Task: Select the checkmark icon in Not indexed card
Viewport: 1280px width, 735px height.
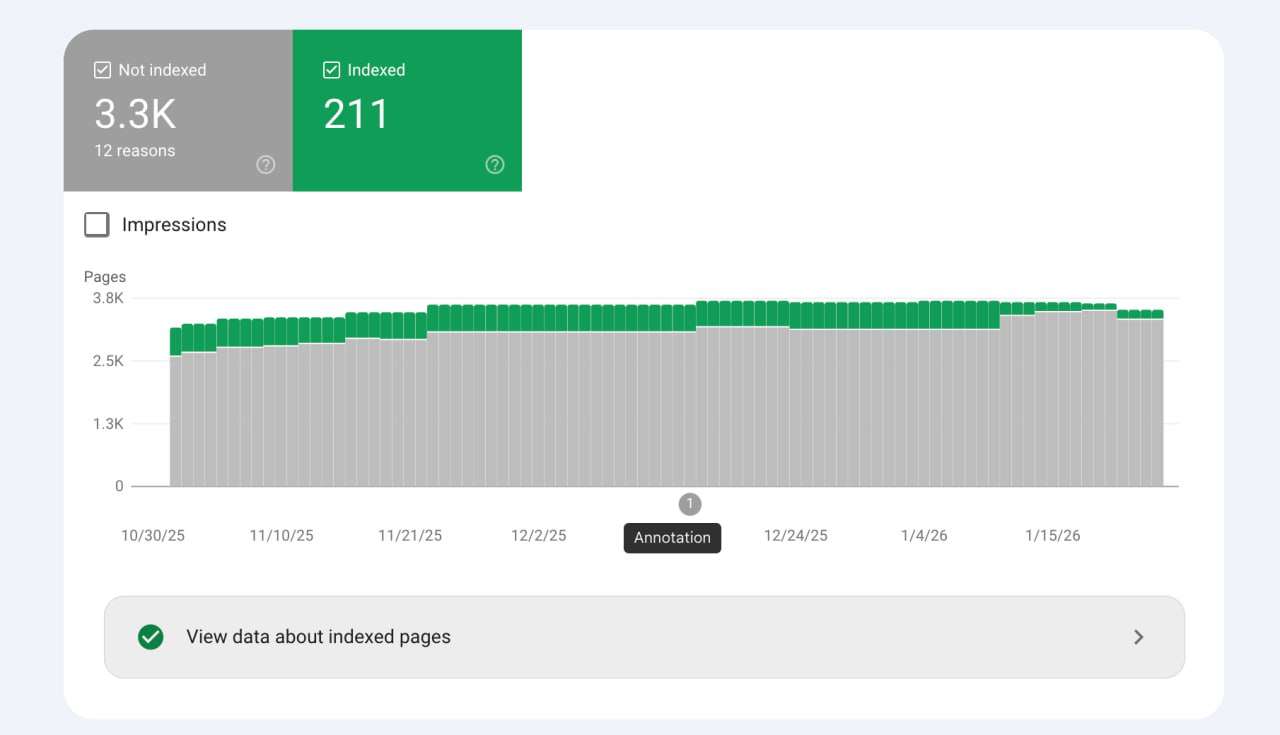Action: (x=101, y=69)
